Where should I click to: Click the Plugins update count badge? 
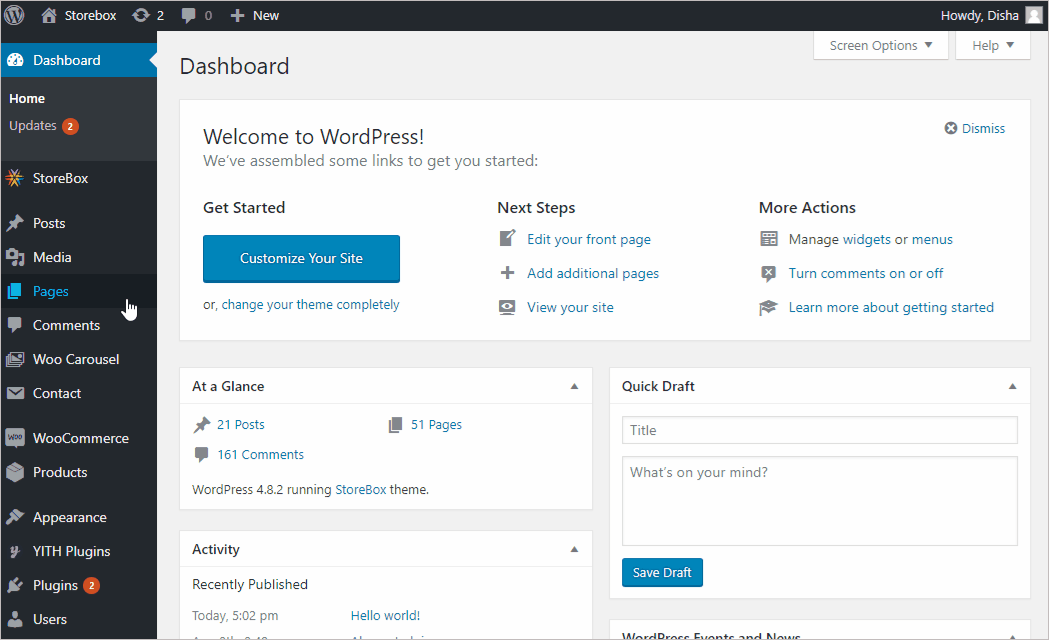coord(92,585)
